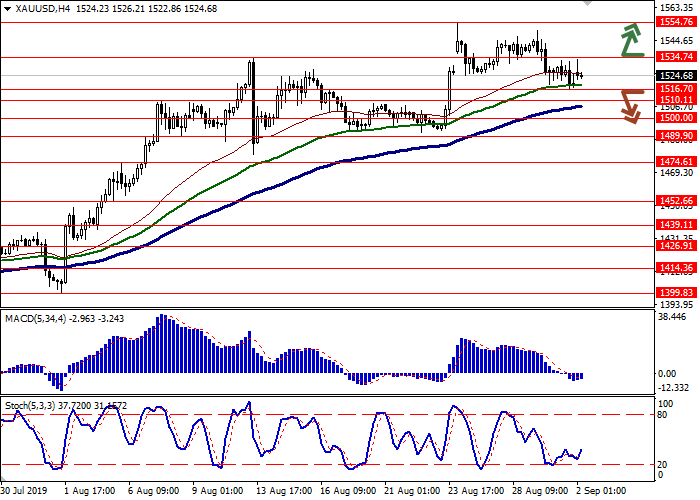Click the 1554.76 resistance price label
This screenshot has width=700, height=500.
676,21
